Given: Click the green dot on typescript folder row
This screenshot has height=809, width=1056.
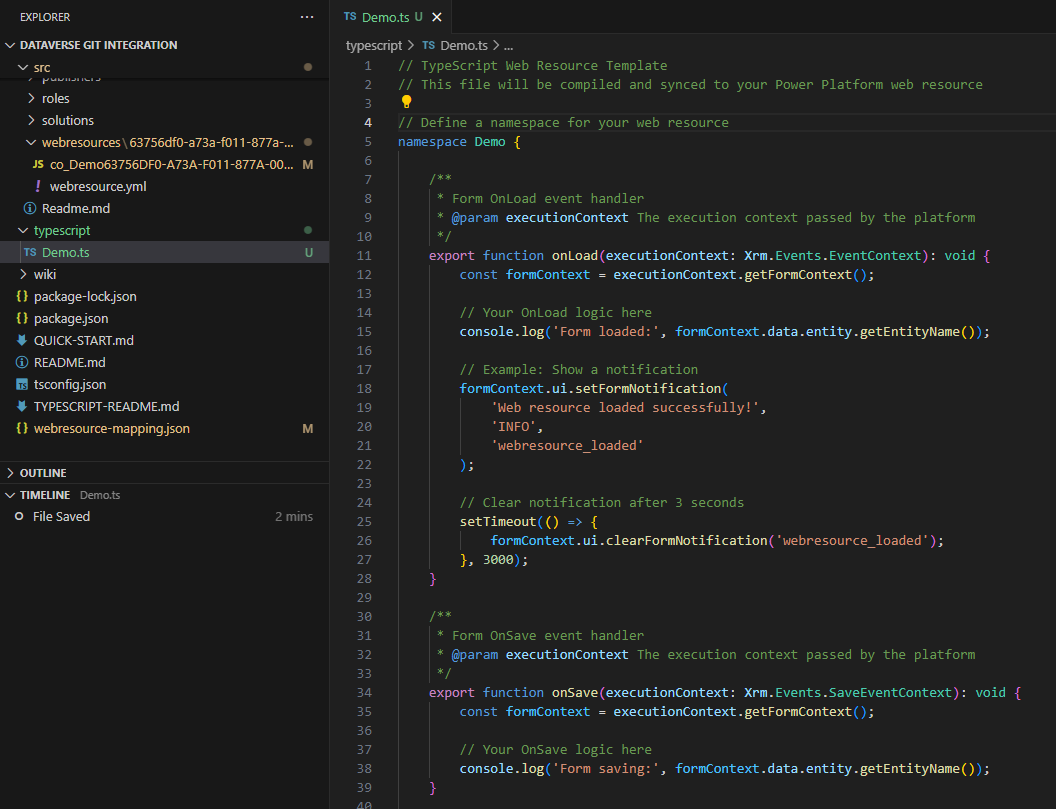Looking at the screenshot, I should point(308,230).
